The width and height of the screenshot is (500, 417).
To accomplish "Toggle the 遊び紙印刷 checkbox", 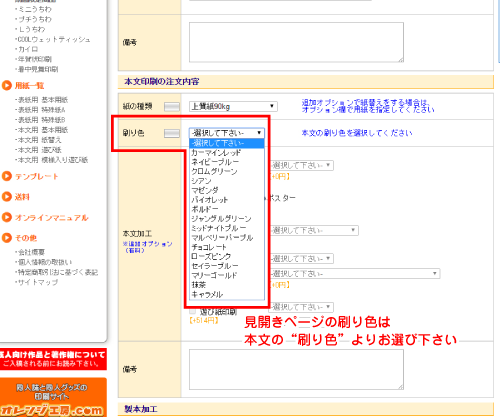I will click(x=193, y=312).
